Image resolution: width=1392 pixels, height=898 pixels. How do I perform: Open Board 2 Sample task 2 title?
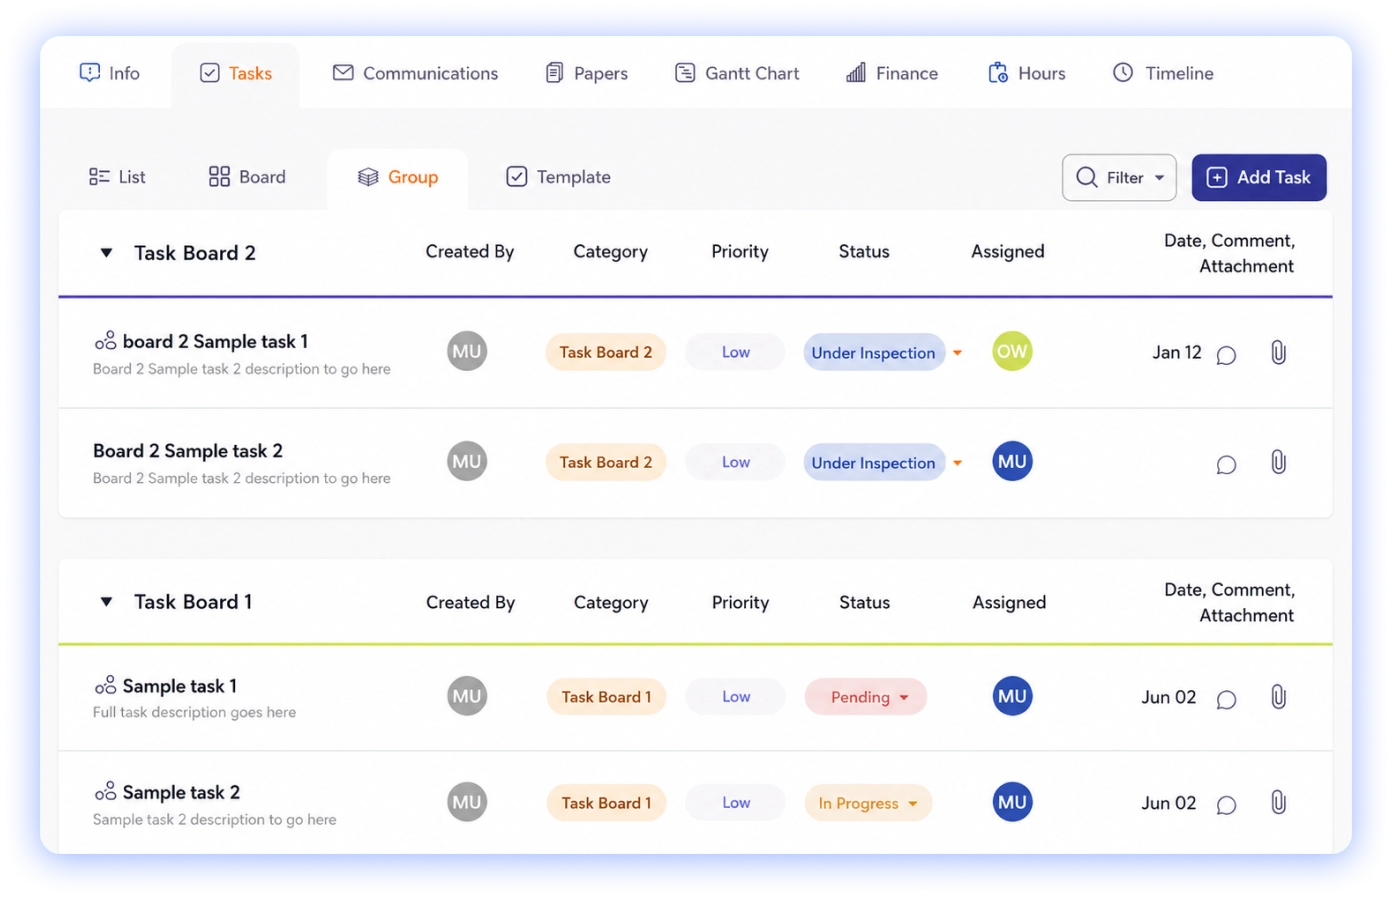pos(188,451)
